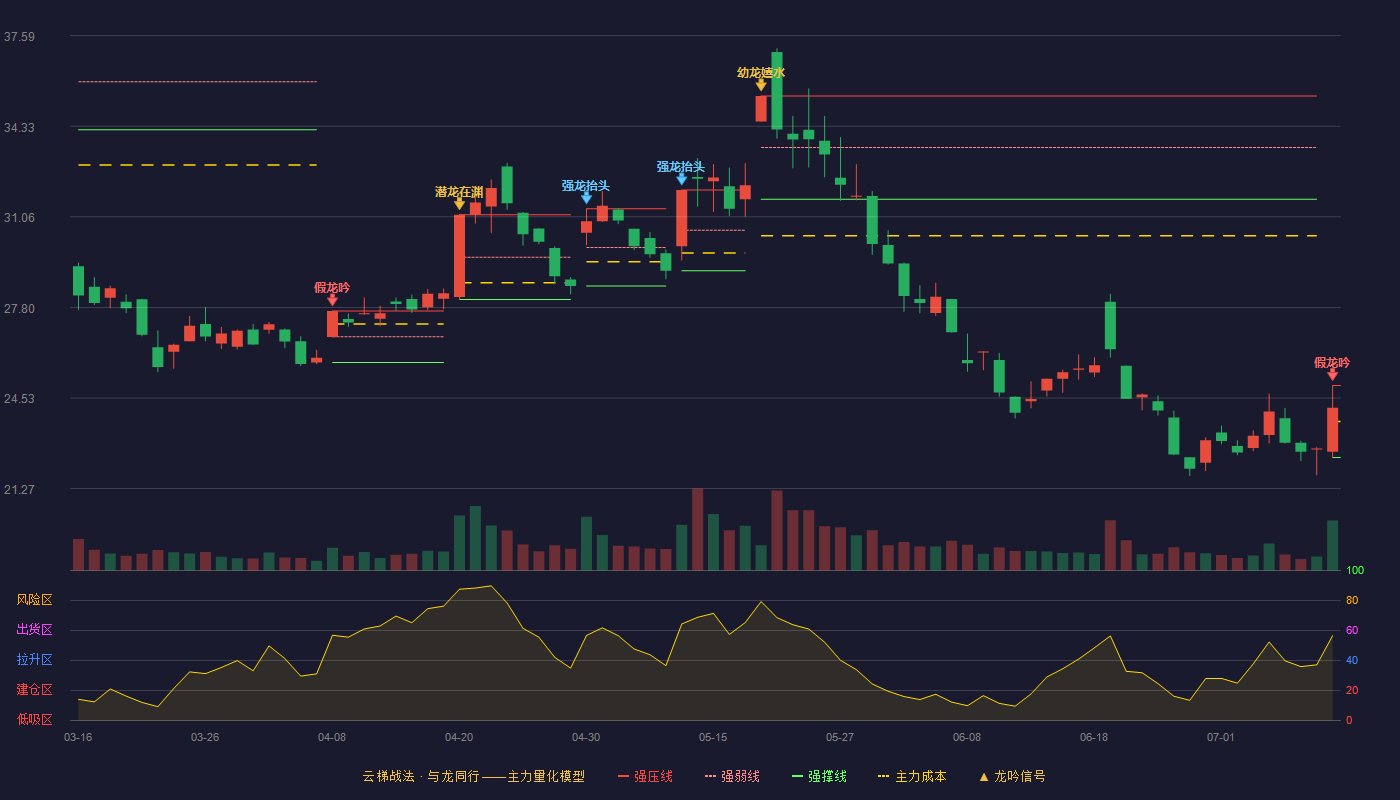Click the 幼龙遽水 signal arrow marker
Image resolution: width=1400 pixels, height=800 pixels.
point(761,85)
